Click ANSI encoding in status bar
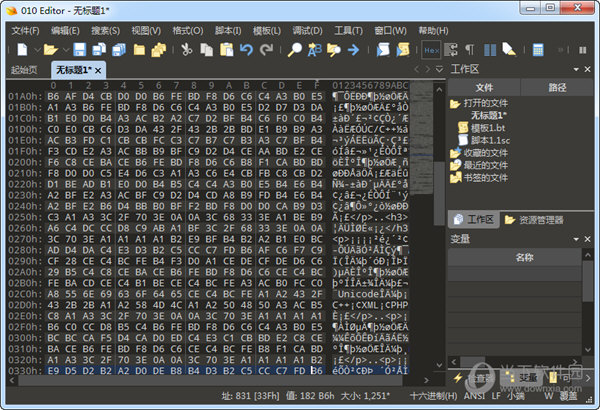 click(474, 395)
